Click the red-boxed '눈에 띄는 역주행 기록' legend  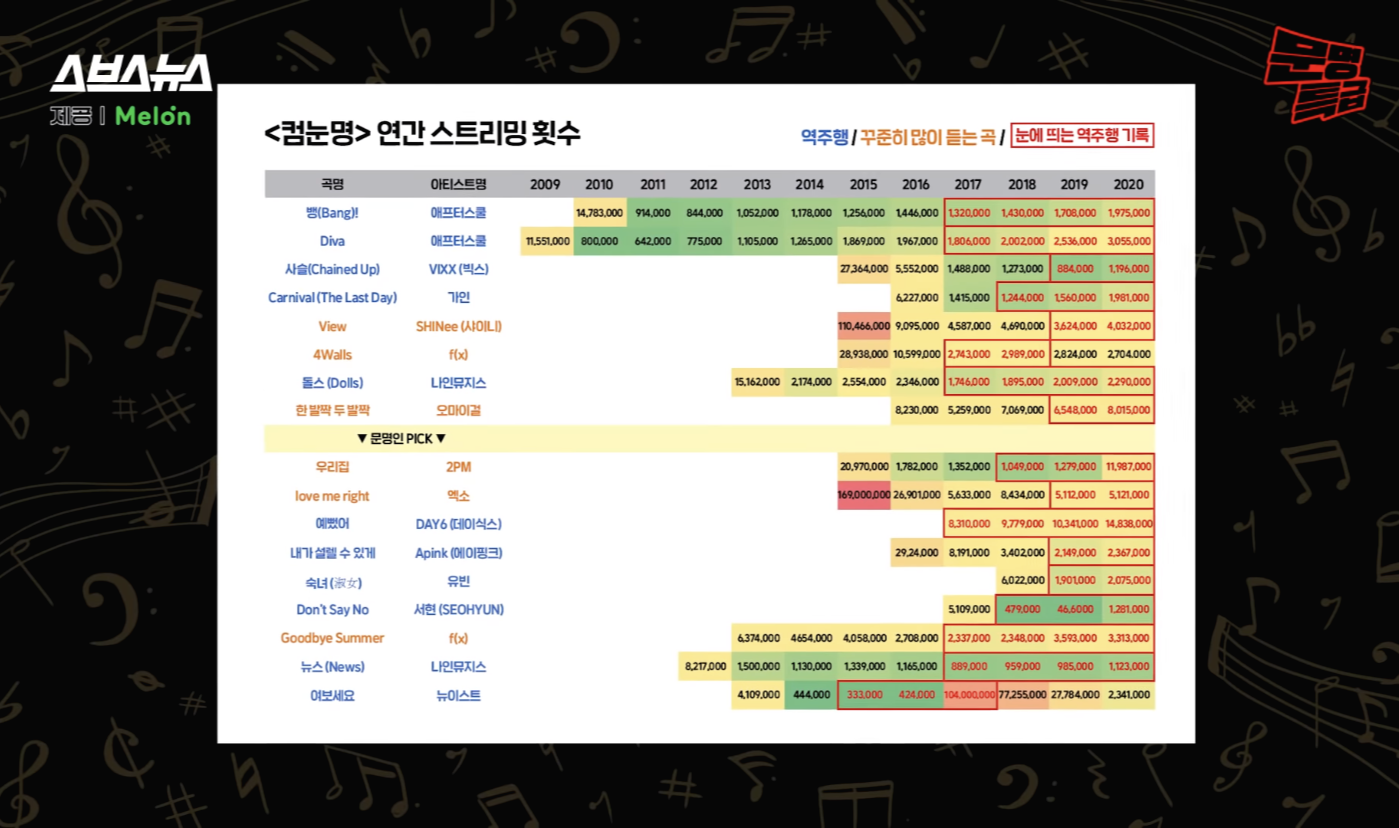(1082, 135)
